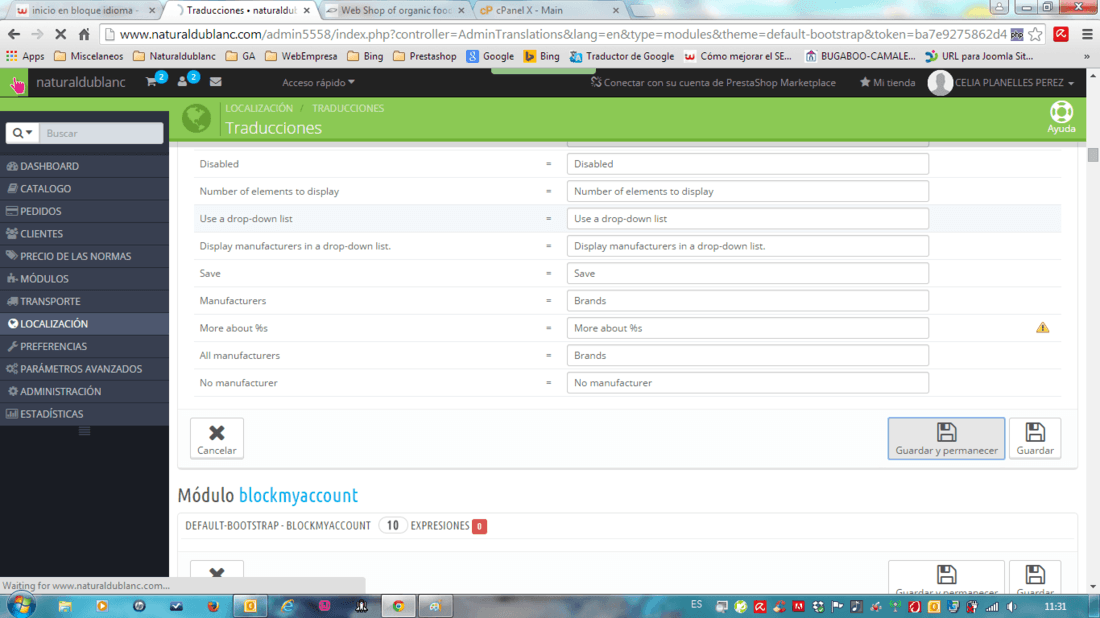Open the Chrome menu hamburger icon

pos(1087,34)
